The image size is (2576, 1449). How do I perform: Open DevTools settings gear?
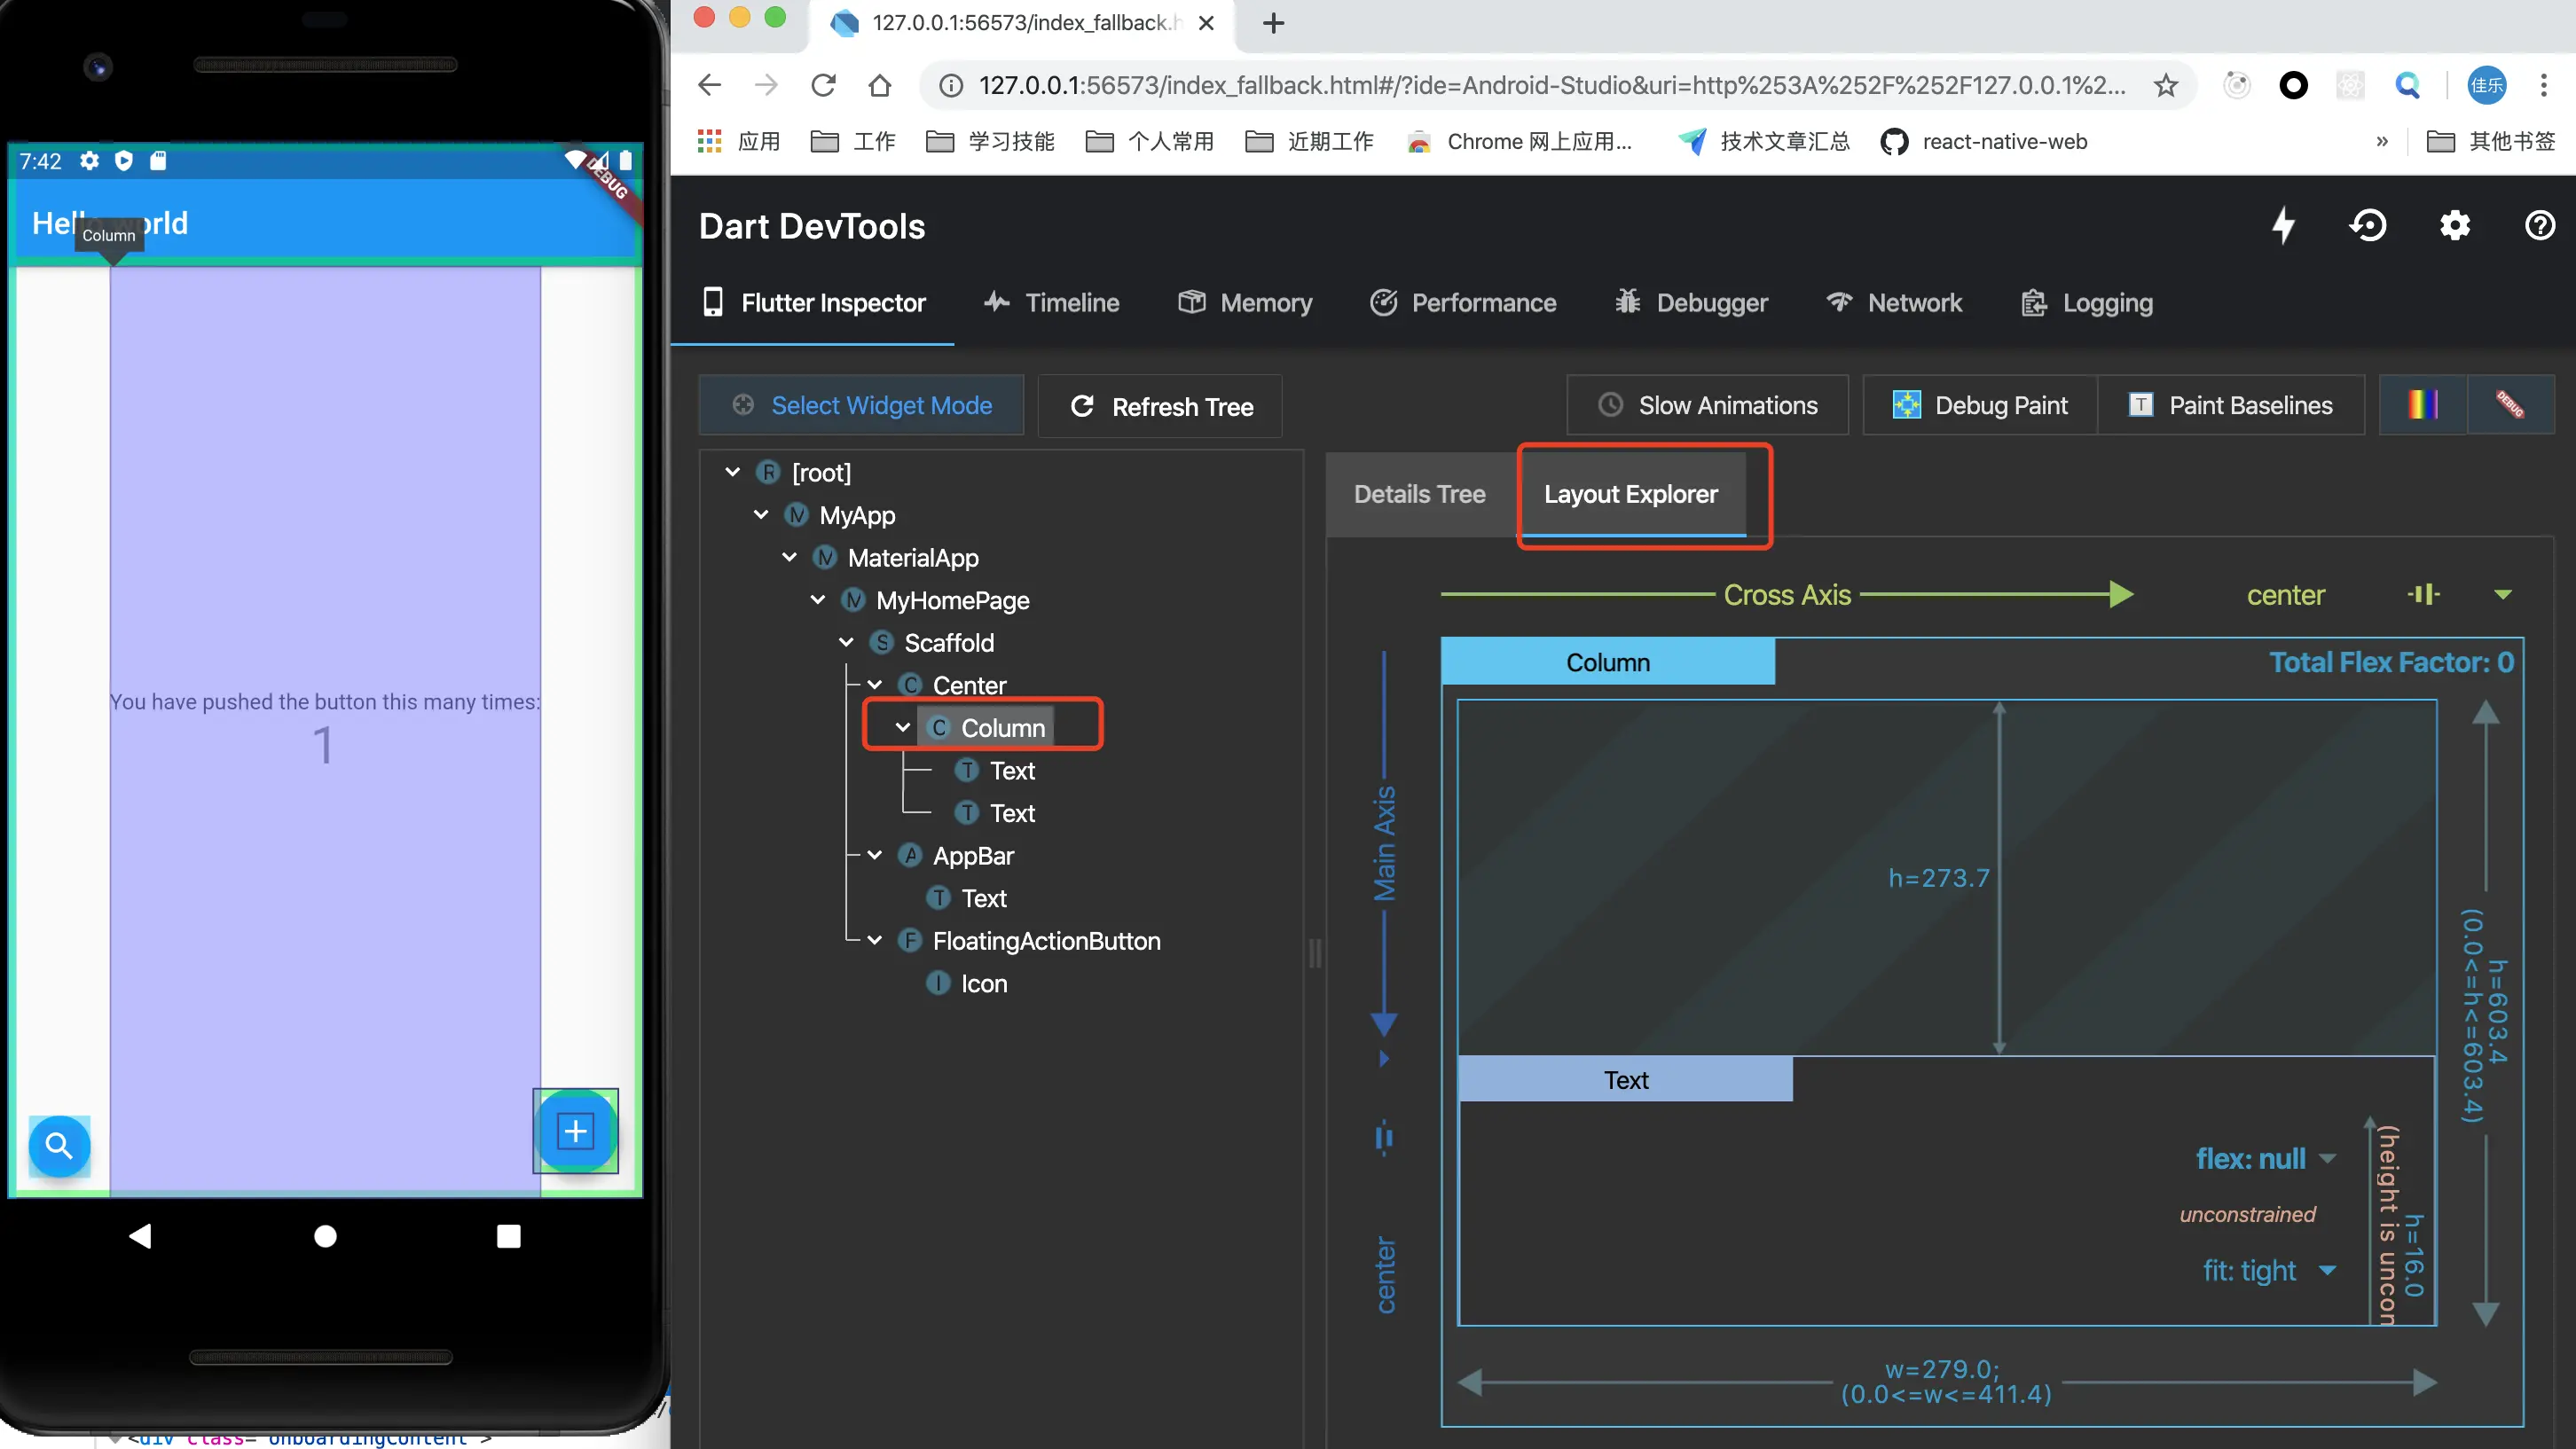pyautogui.click(x=2454, y=226)
